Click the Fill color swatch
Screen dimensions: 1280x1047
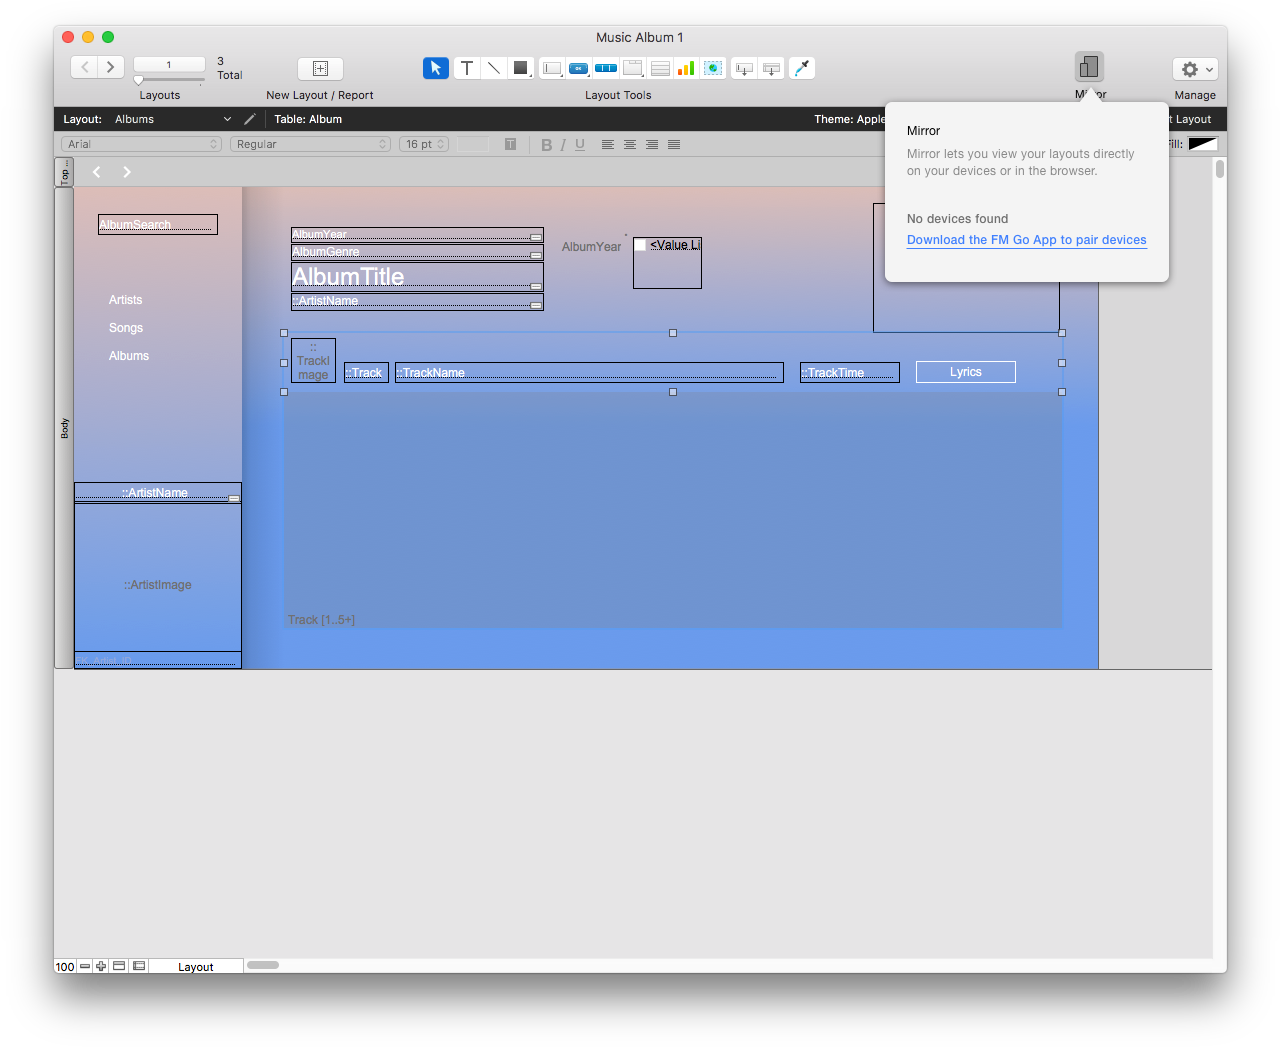[x=1202, y=144]
